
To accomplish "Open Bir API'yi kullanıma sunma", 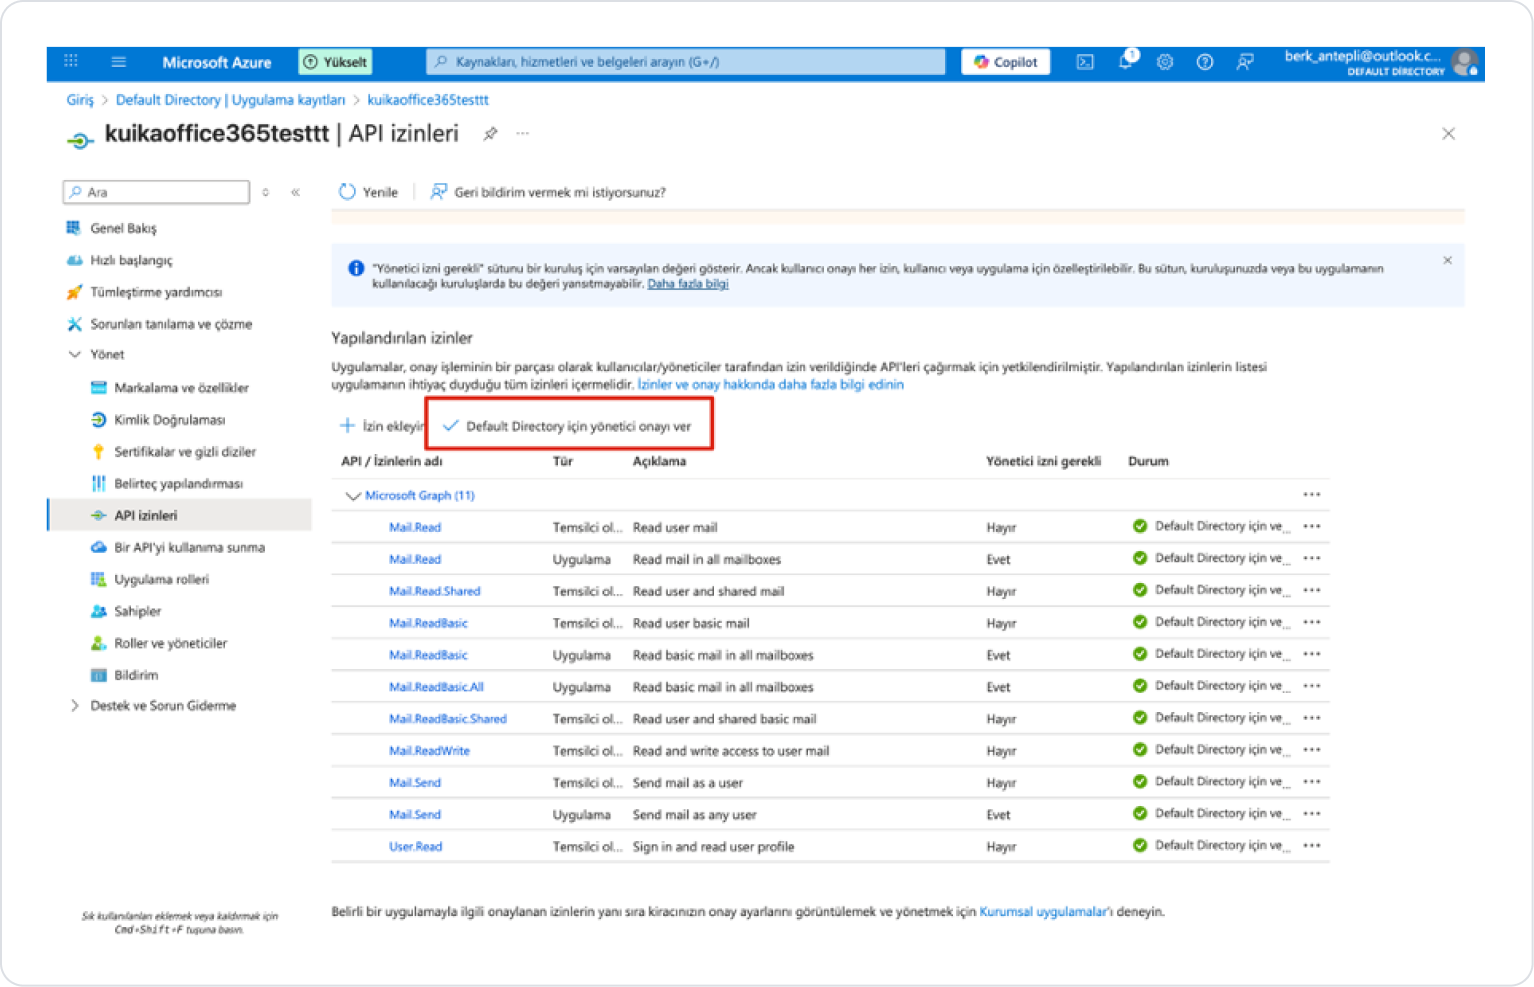I will click(x=189, y=548).
